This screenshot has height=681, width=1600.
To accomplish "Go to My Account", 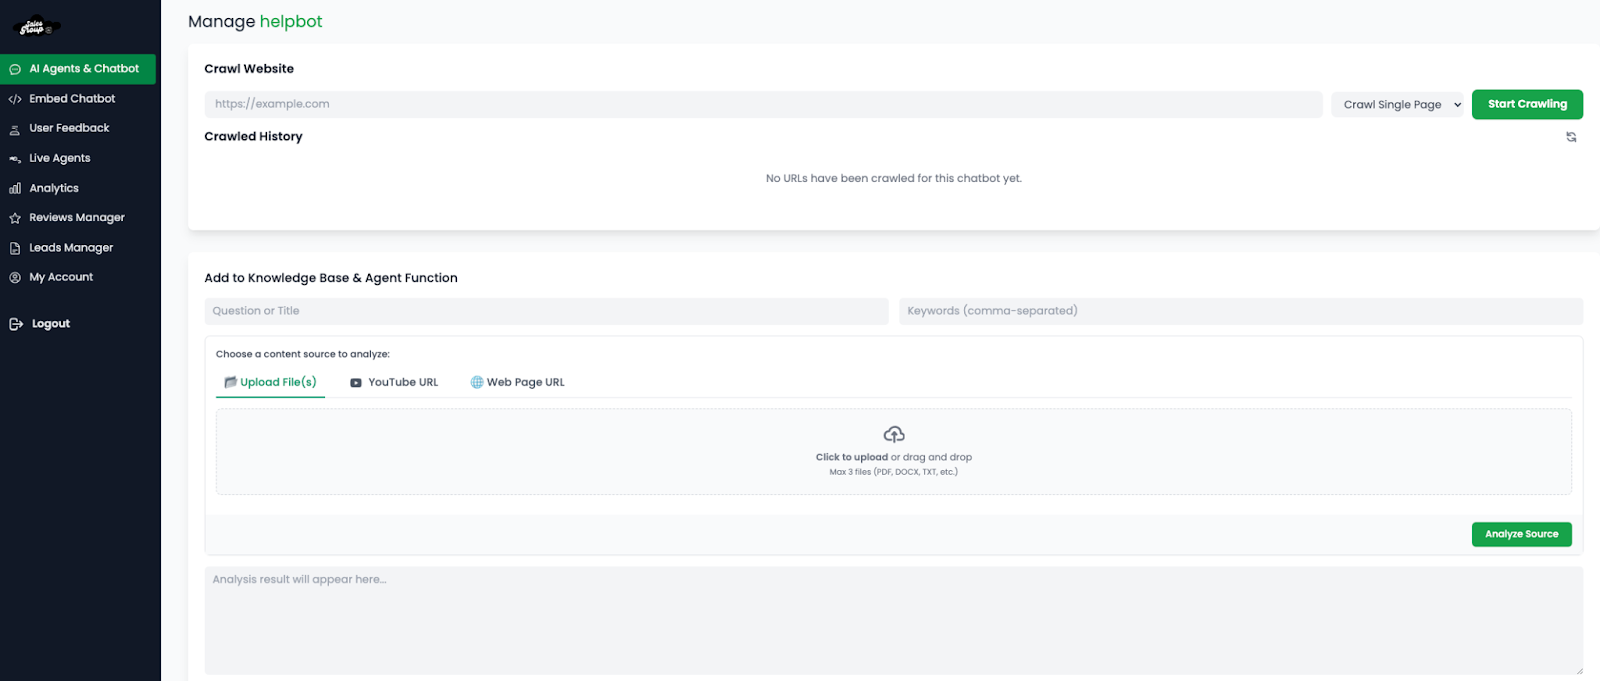I will (x=61, y=277).
